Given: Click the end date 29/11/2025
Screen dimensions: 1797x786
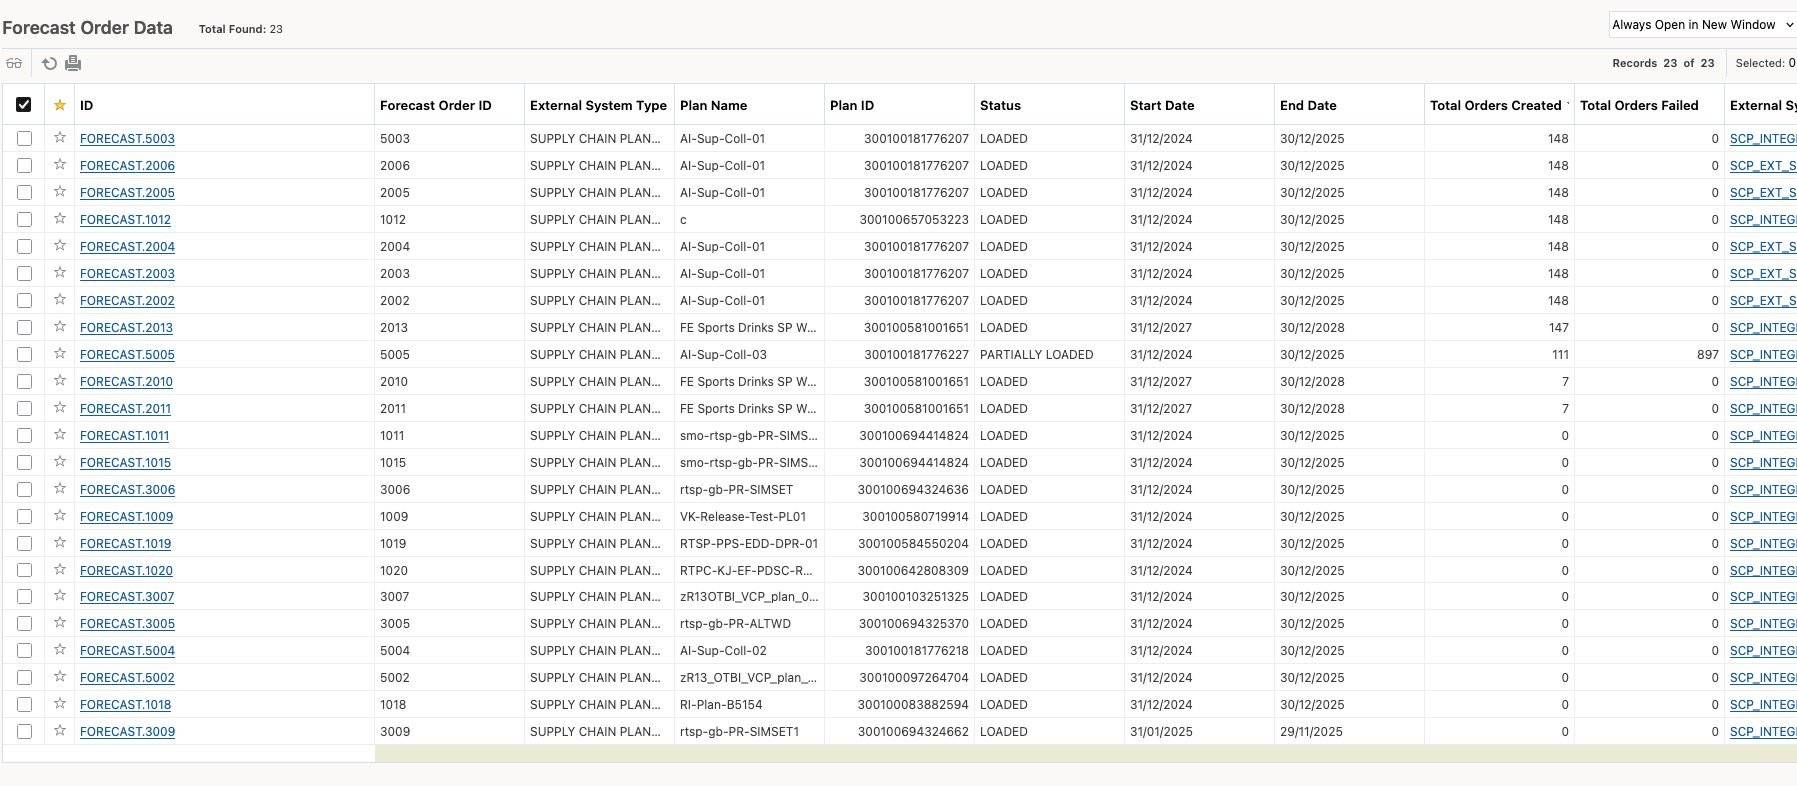Looking at the screenshot, I should tap(1312, 732).
